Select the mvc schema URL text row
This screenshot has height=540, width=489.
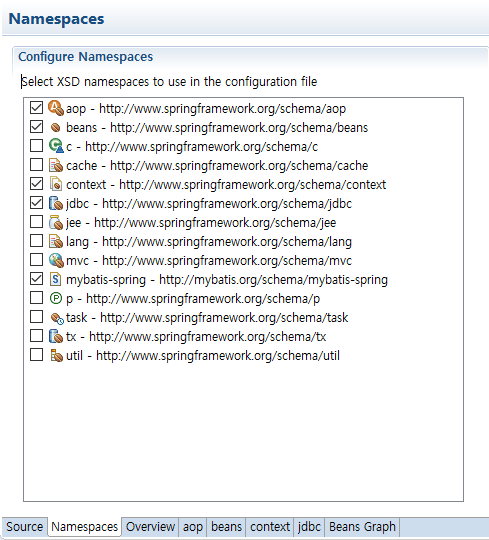coord(209,260)
